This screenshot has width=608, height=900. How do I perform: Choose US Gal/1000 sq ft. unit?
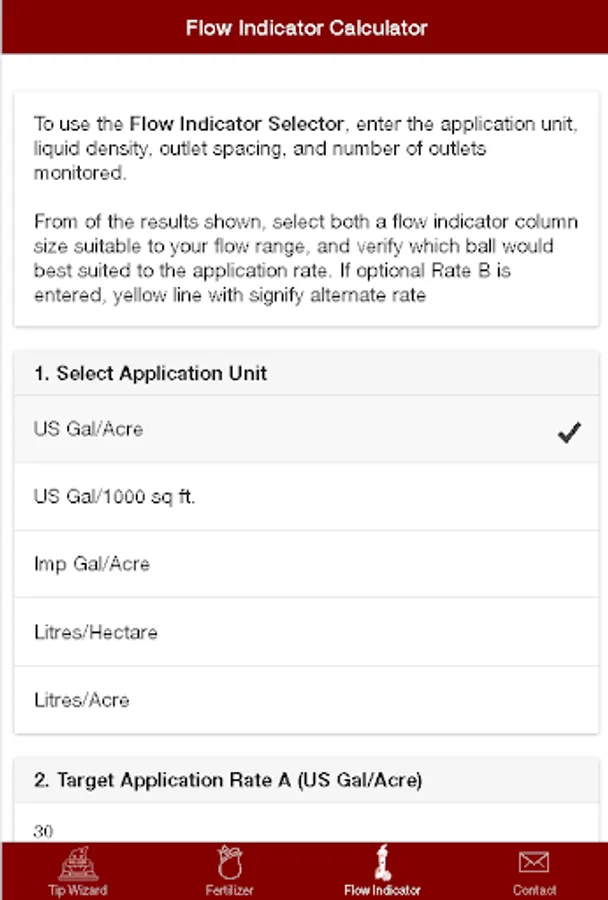point(114,497)
